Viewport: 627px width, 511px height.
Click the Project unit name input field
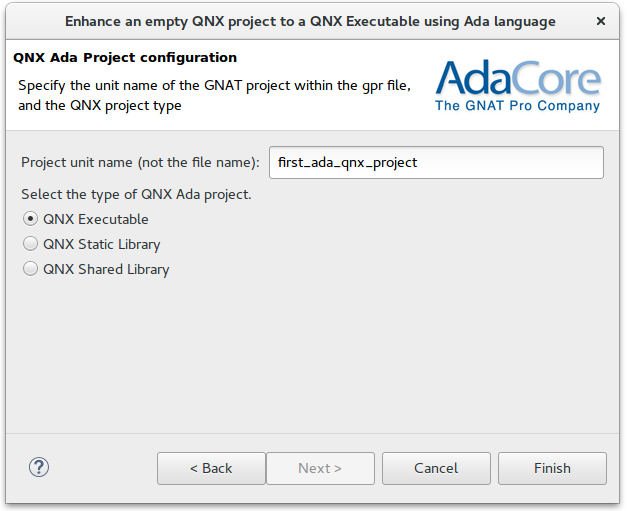click(436, 162)
